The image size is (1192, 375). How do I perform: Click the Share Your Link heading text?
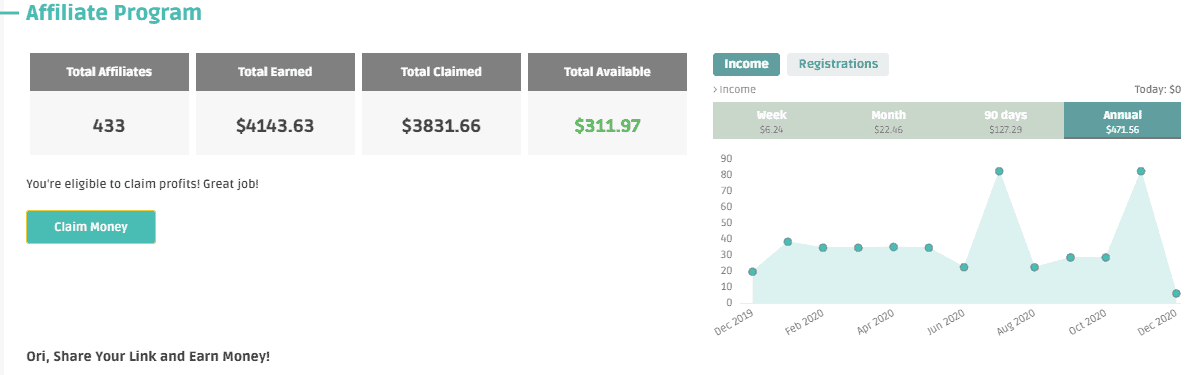point(148,356)
